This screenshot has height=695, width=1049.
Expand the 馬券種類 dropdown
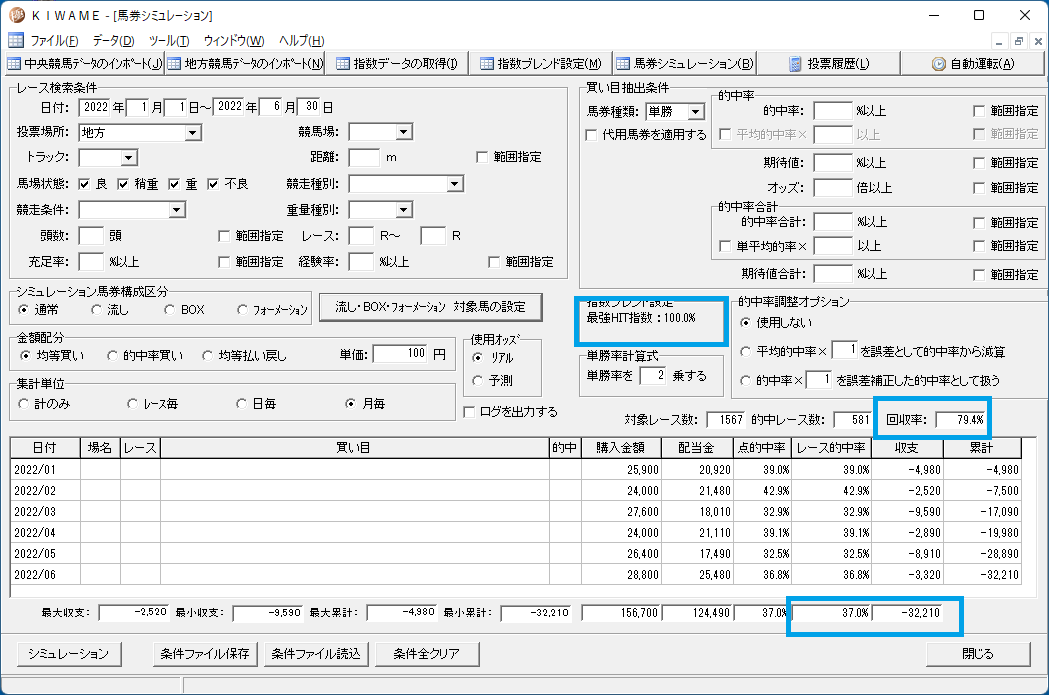pos(696,112)
